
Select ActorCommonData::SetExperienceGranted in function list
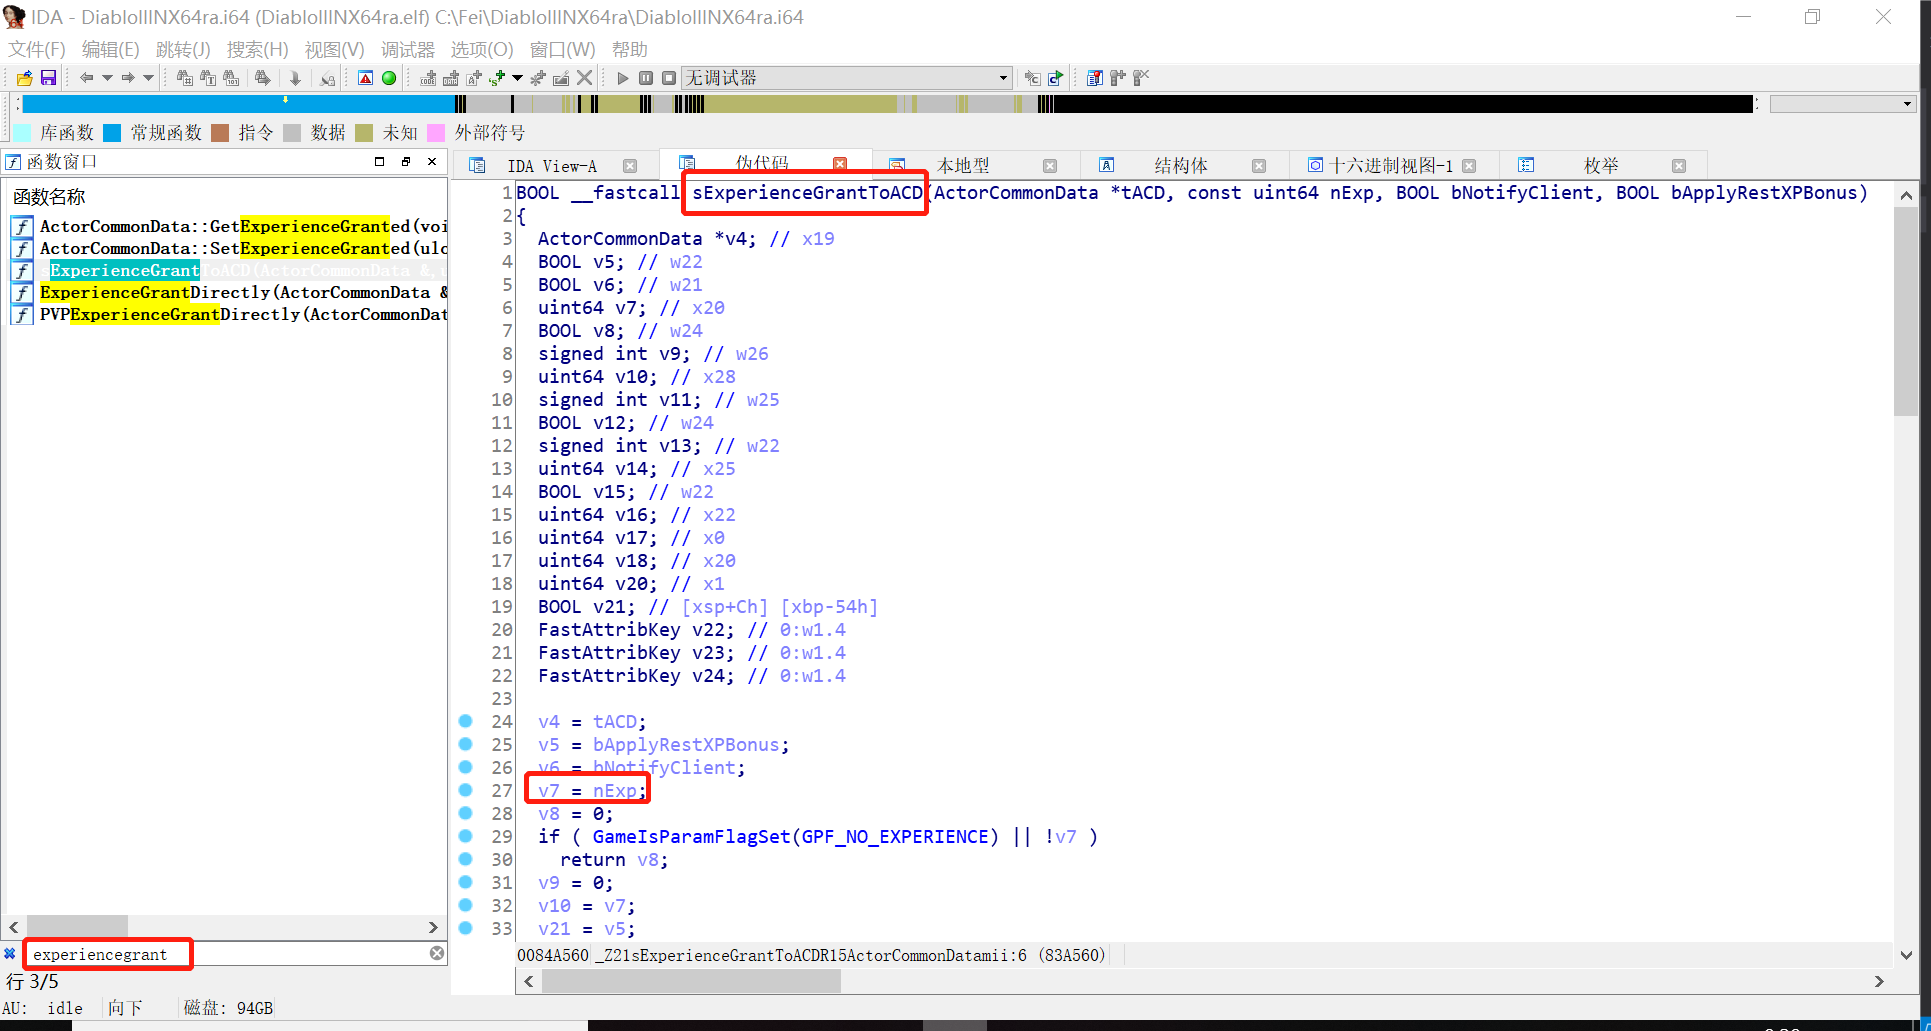pyautogui.click(x=229, y=248)
